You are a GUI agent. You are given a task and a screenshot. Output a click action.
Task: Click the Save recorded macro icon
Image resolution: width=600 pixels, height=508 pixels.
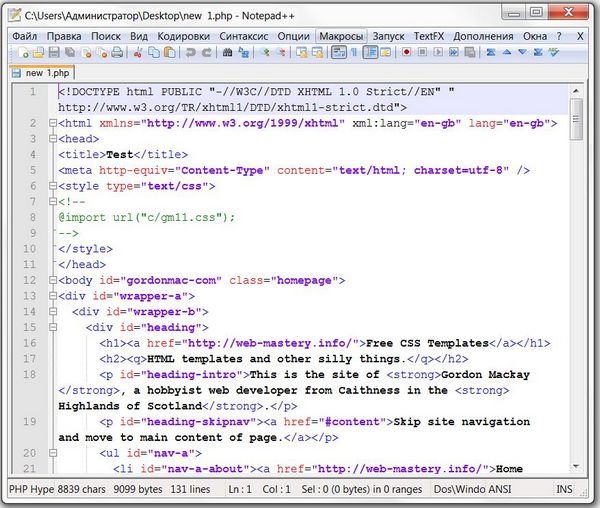tap(470, 52)
